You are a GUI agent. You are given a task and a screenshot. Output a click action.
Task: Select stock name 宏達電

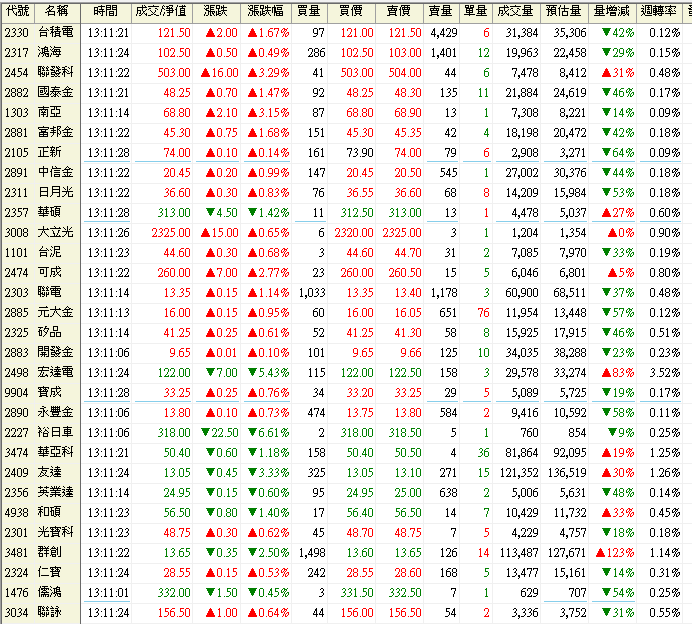pyautogui.click(x=56, y=372)
